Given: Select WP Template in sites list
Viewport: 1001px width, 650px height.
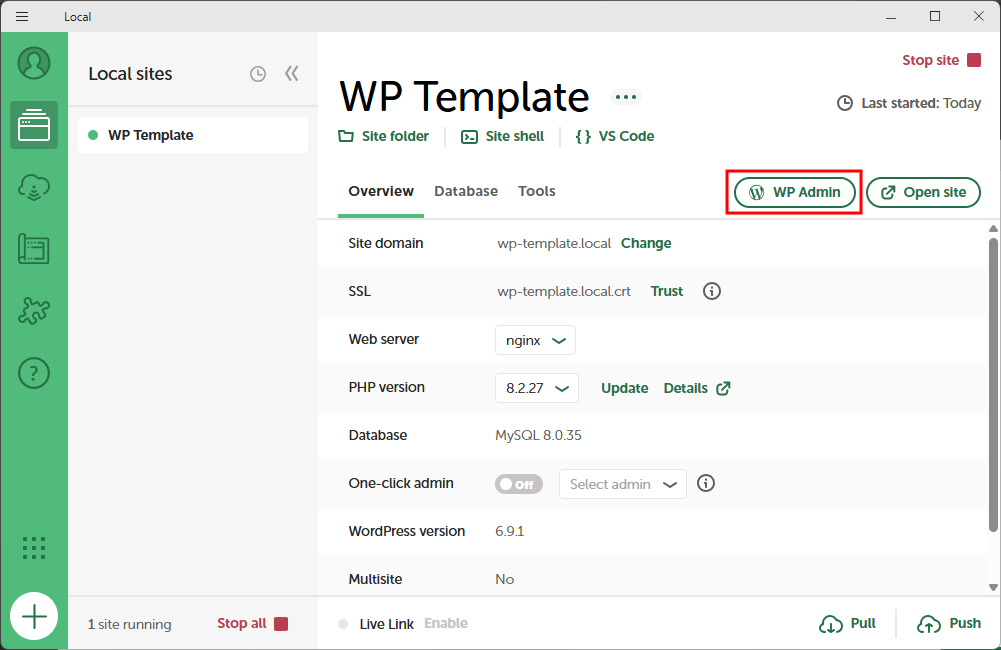Looking at the screenshot, I should [x=193, y=135].
